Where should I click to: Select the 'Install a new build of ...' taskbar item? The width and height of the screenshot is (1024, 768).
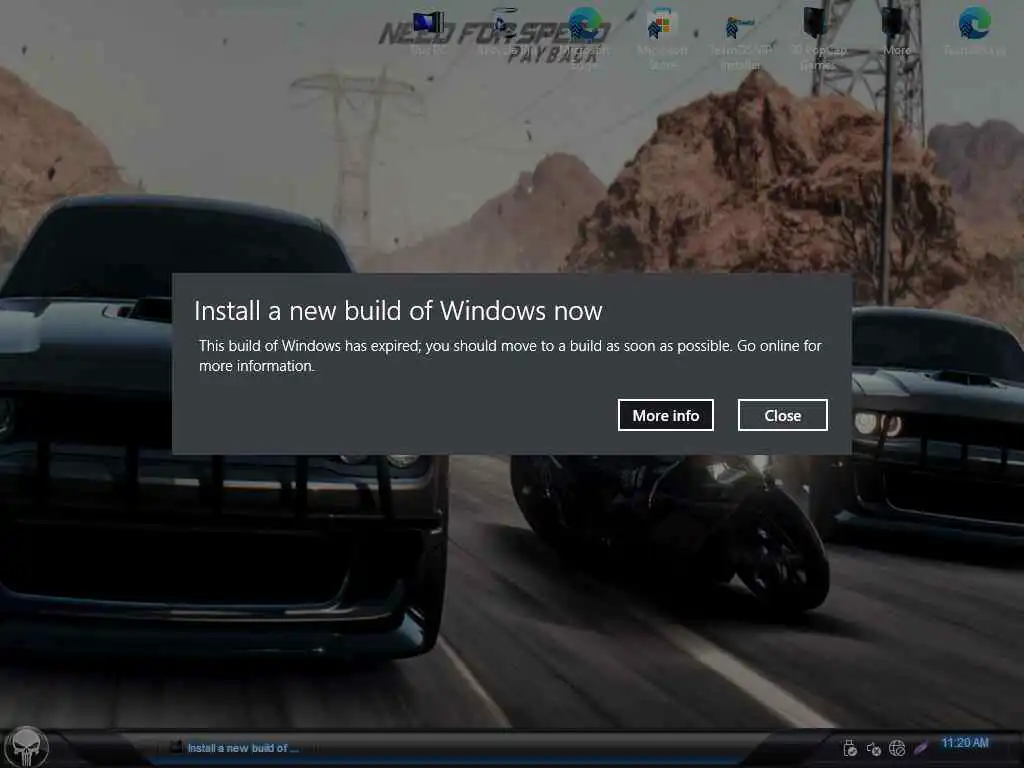click(235, 748)
